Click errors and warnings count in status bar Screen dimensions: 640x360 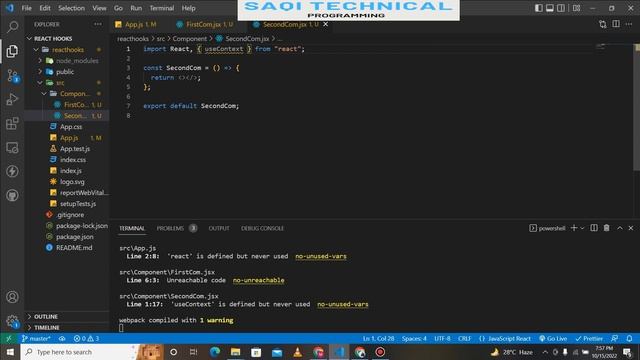(86, 338)
